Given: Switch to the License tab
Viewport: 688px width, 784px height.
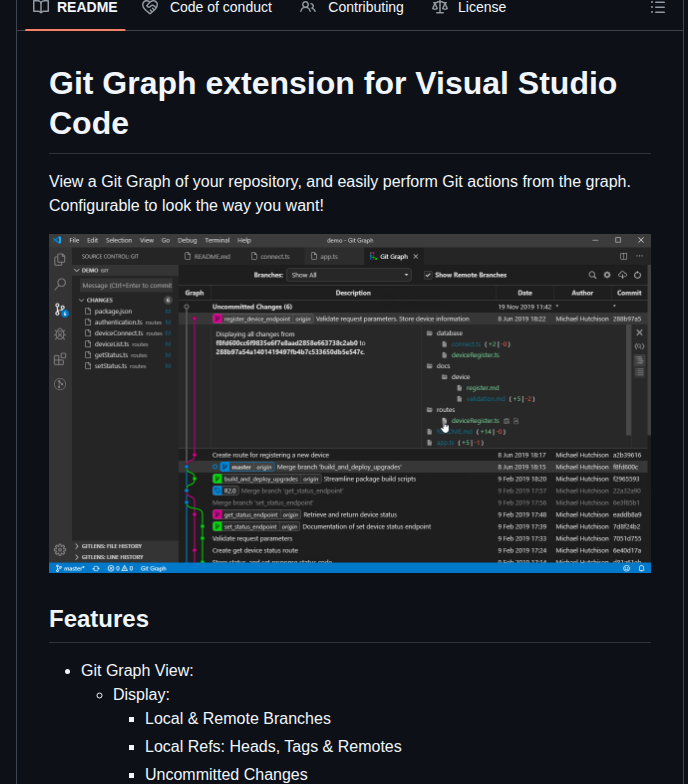Looking at the screenshot, I should [x=468, y=8].
